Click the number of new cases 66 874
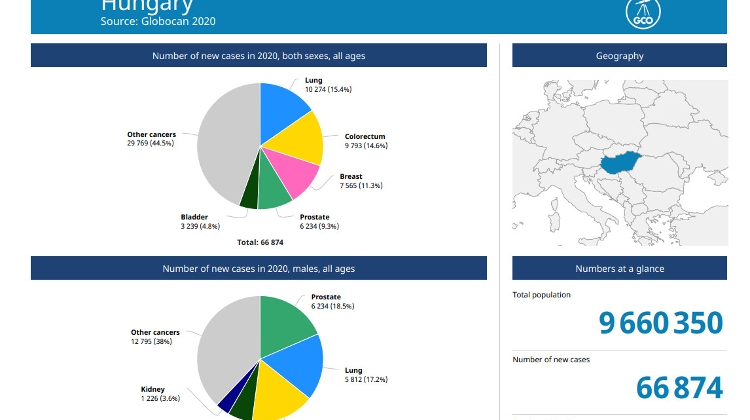 (678, 387)
